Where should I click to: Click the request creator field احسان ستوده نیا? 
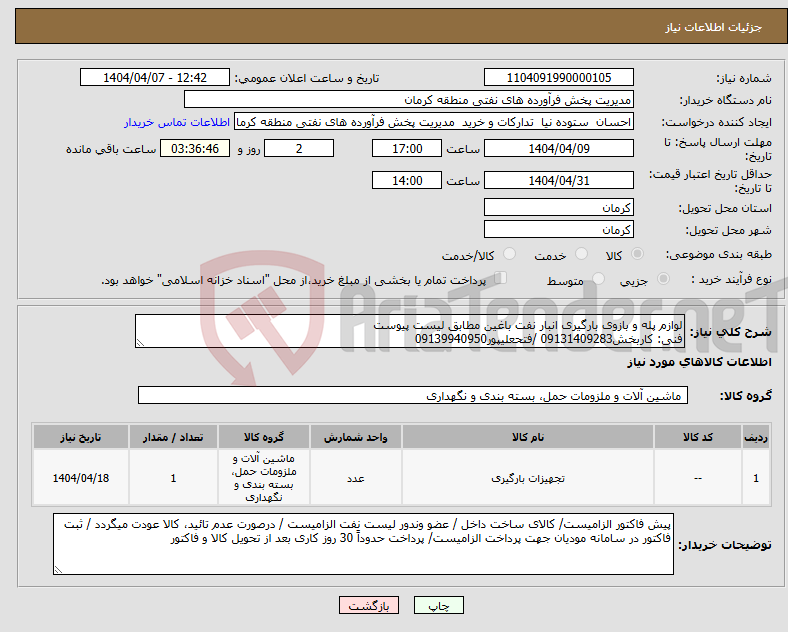tap(434, 122)
